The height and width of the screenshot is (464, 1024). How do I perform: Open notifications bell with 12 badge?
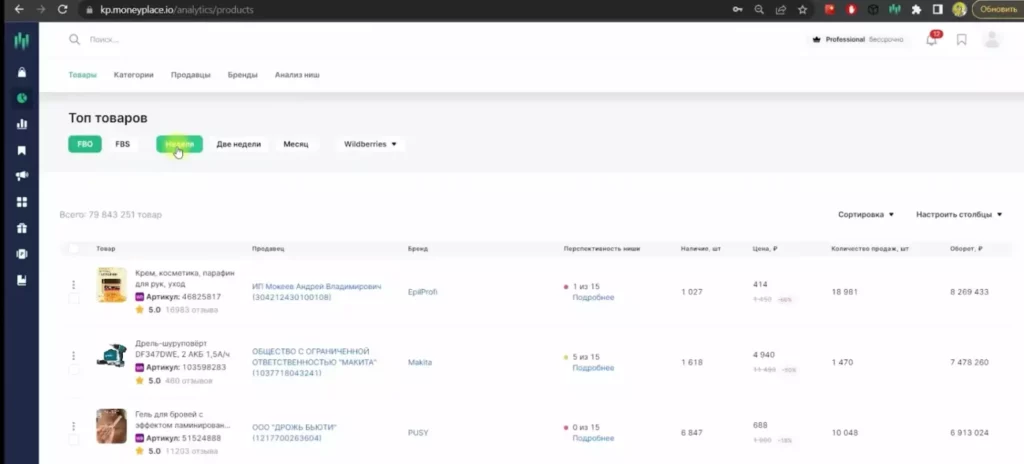[x=932, y=39]
